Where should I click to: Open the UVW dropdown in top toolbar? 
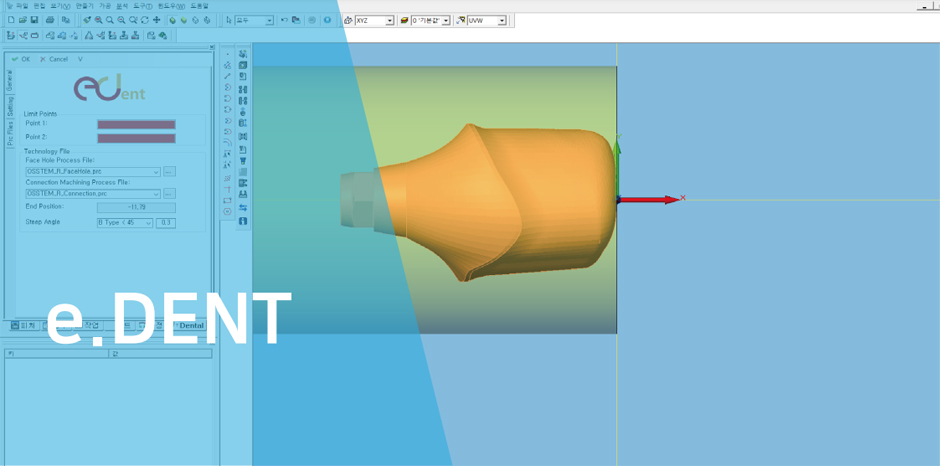tap(501, 21)
